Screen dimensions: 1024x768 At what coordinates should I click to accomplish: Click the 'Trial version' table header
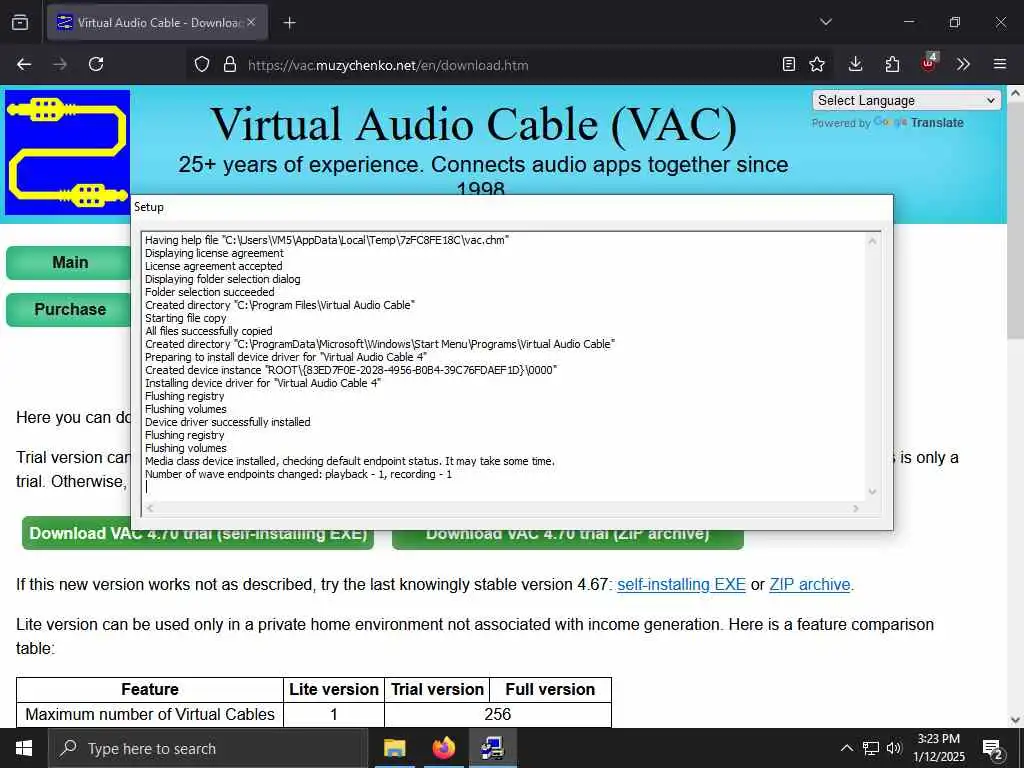point(437,690)
